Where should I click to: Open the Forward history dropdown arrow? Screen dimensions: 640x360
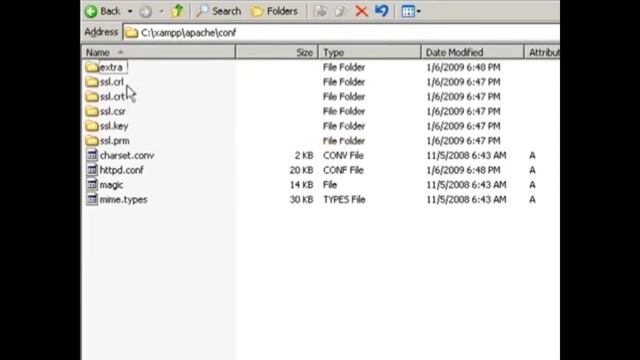pos(162,11)
